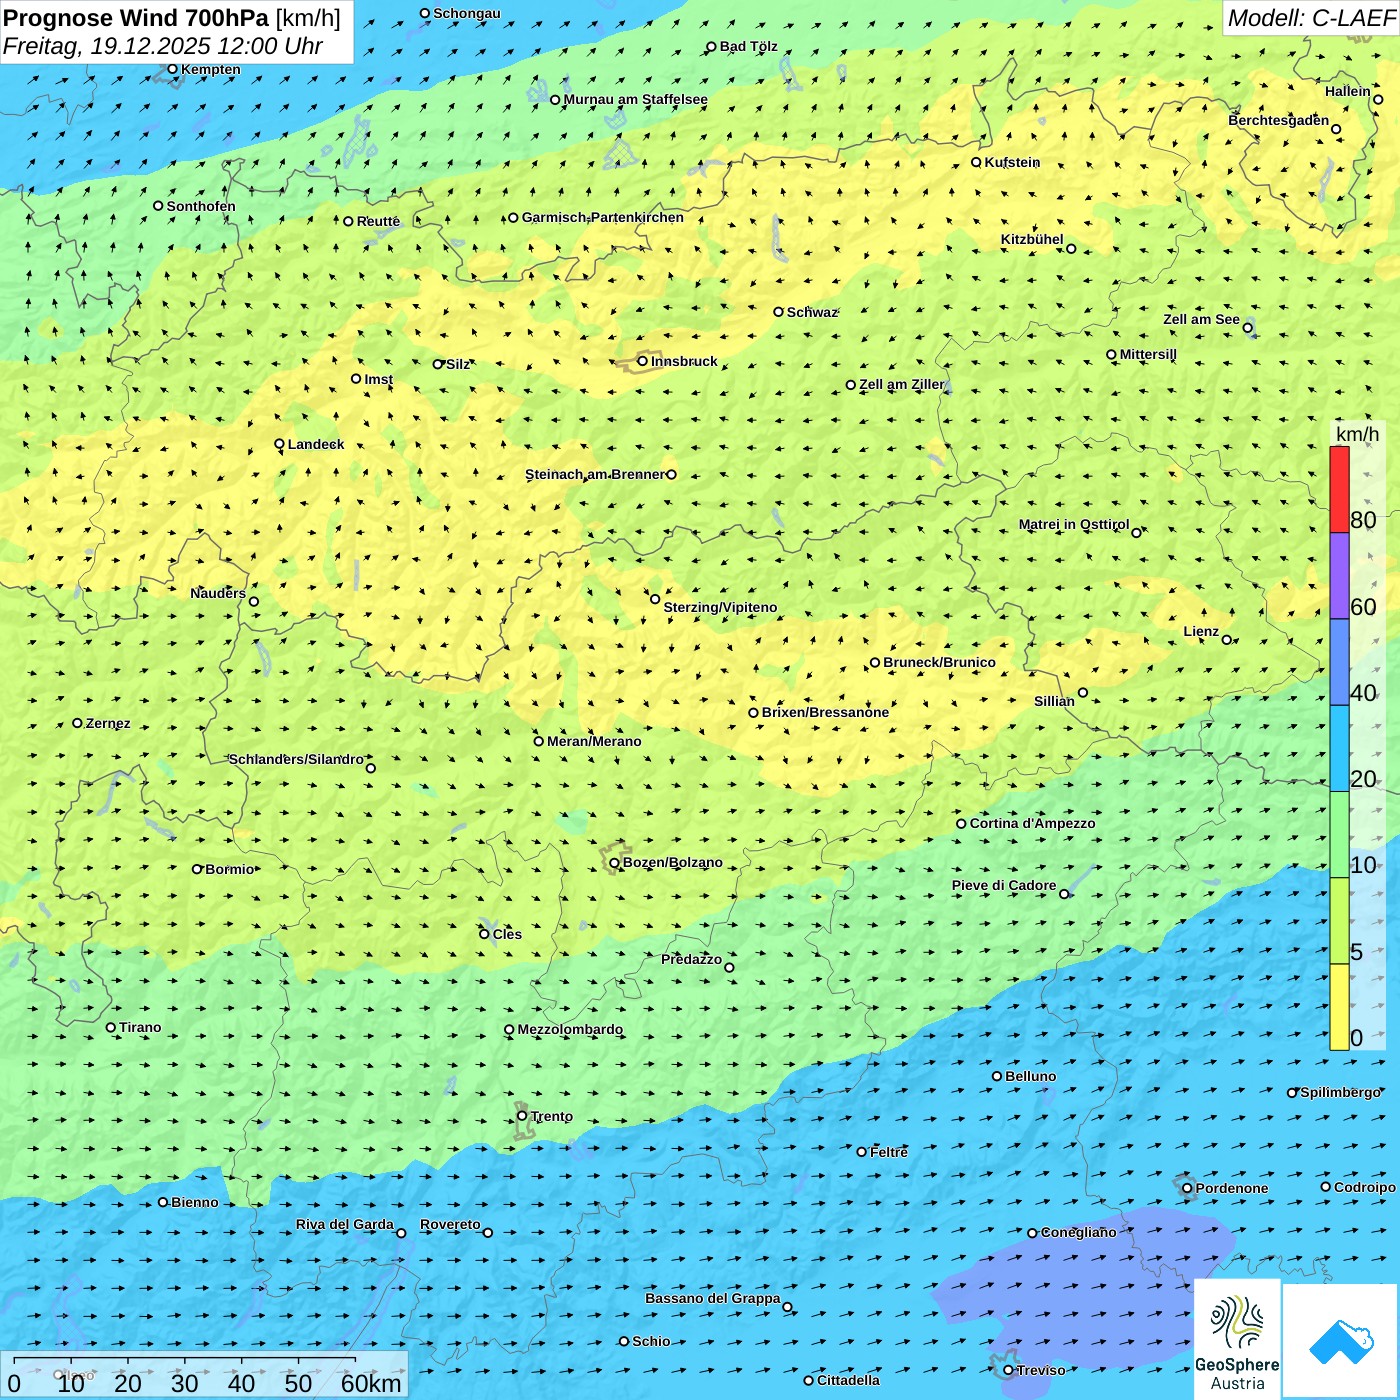Select the Treviso city label
Viewport: 1400px width, 1400px height.
[x=1041, y=1370]
